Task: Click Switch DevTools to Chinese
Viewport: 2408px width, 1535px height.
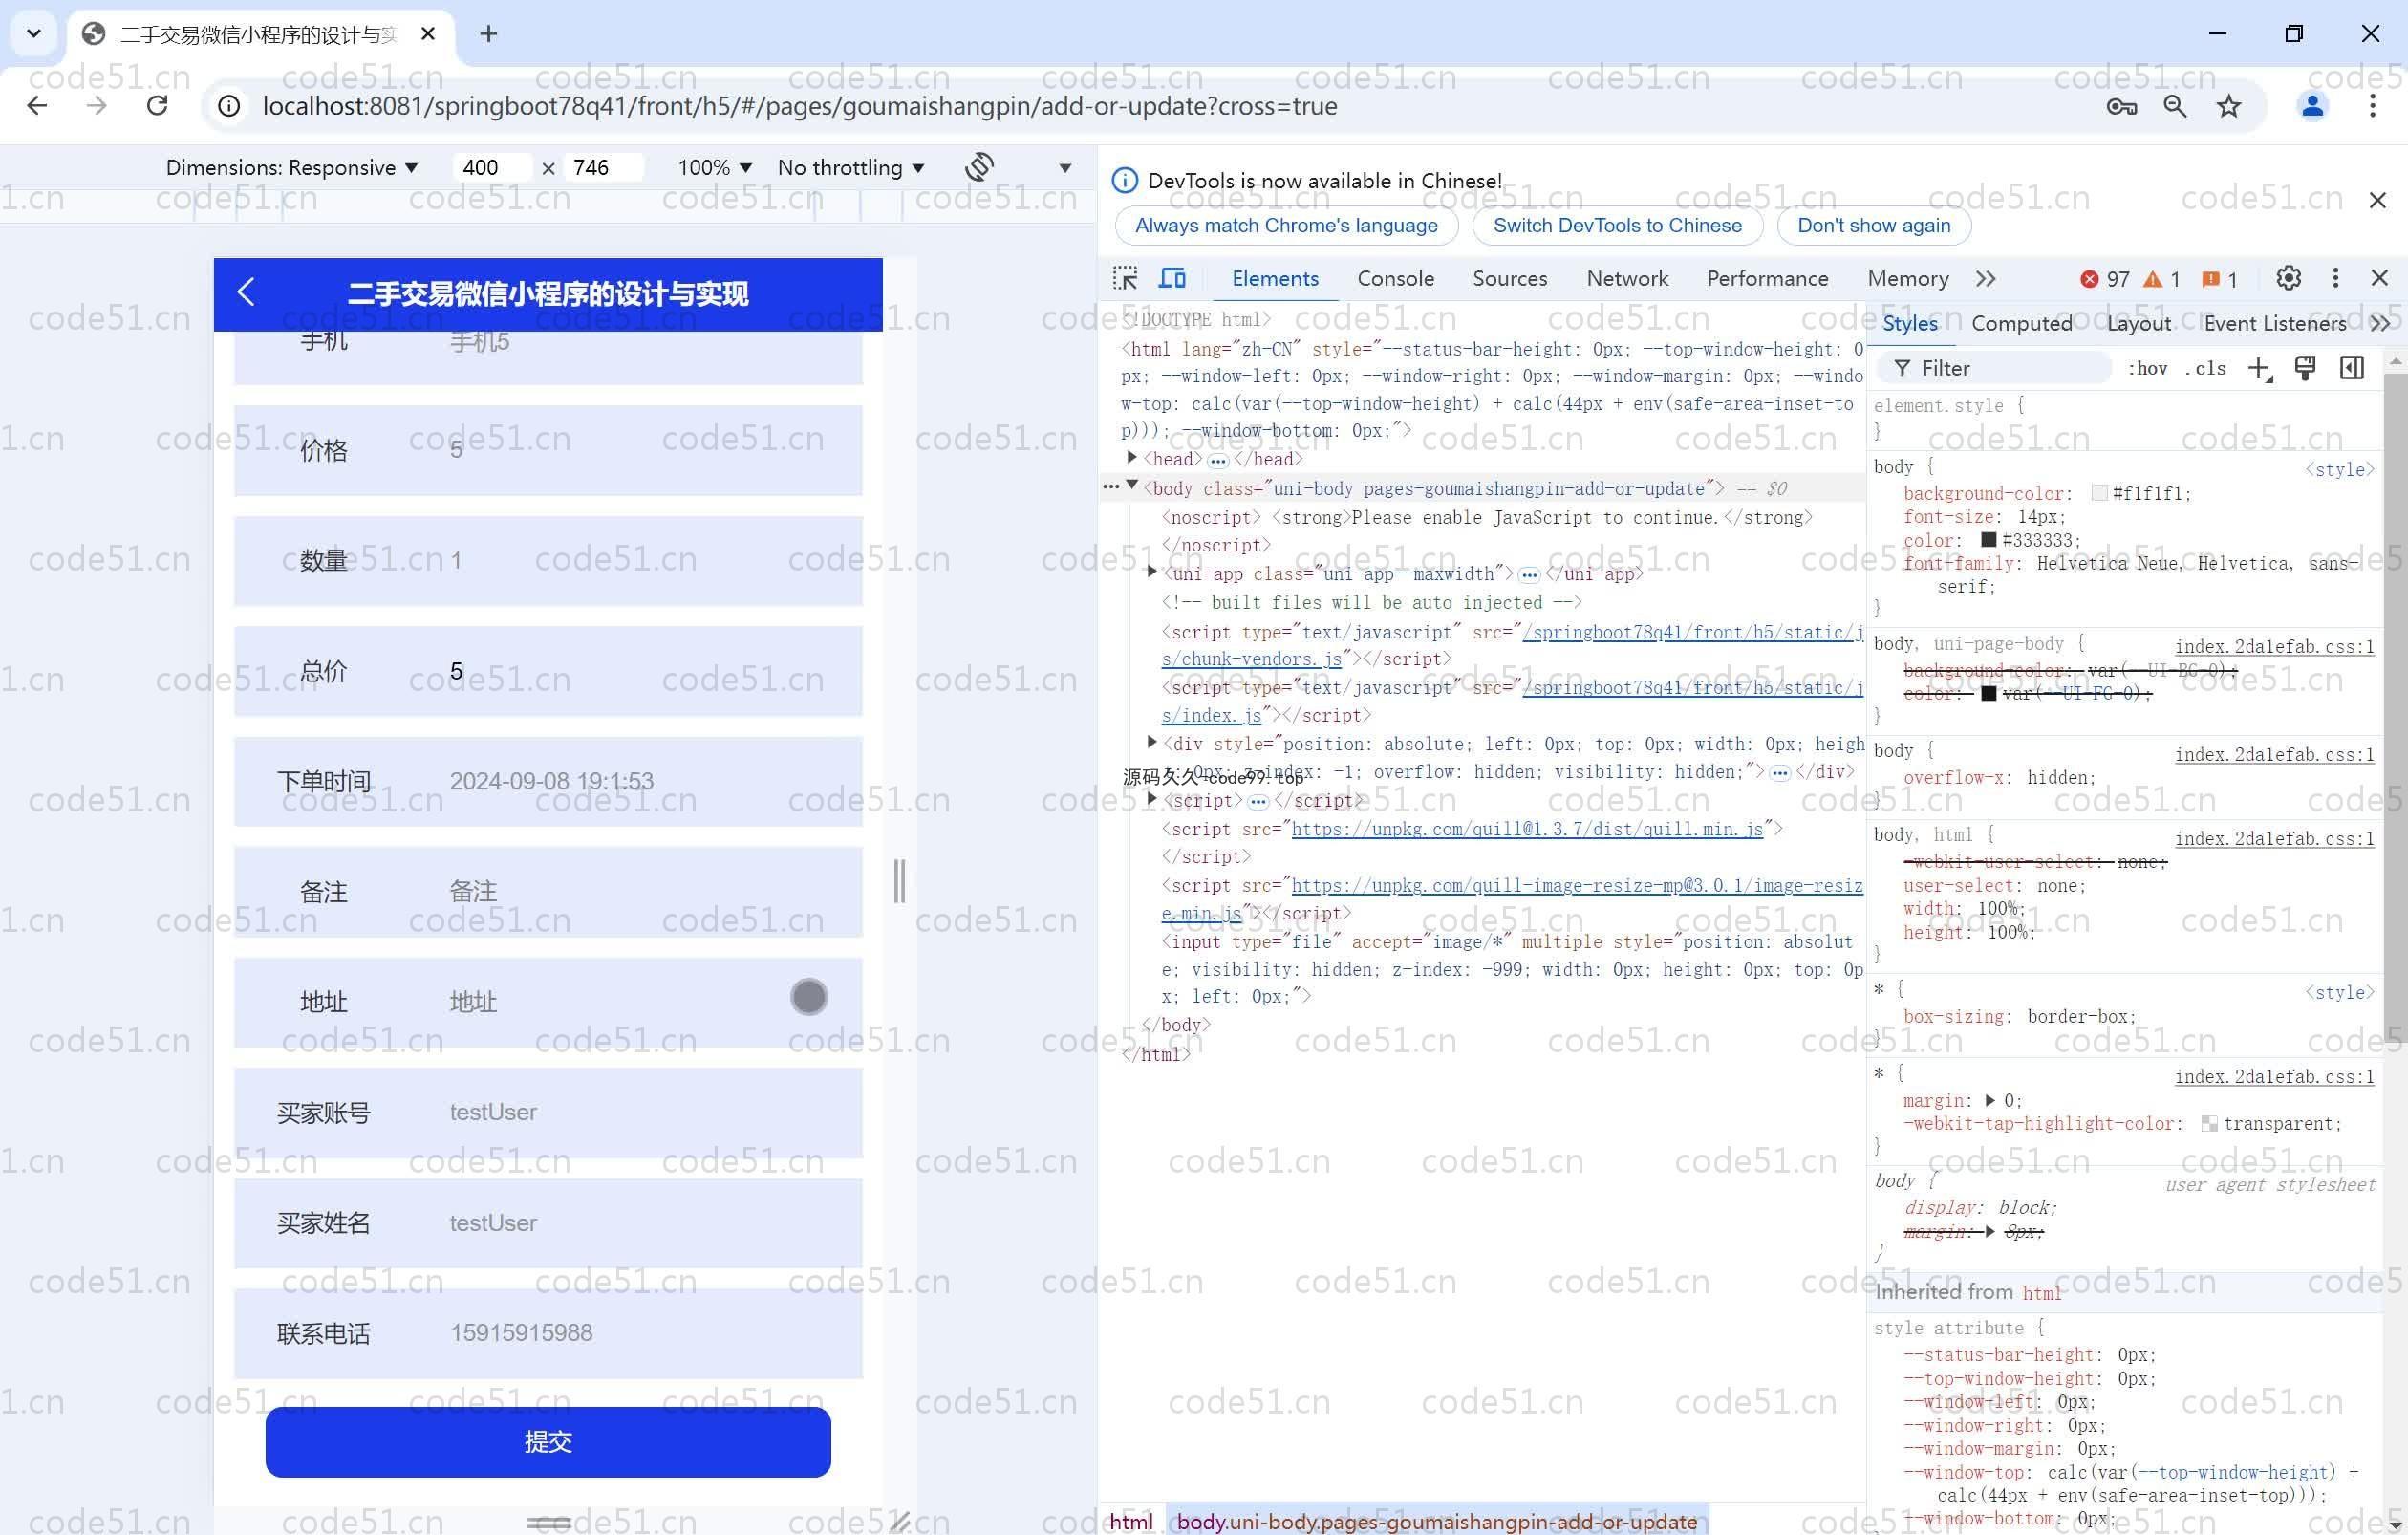Action: coord(1617,225)
